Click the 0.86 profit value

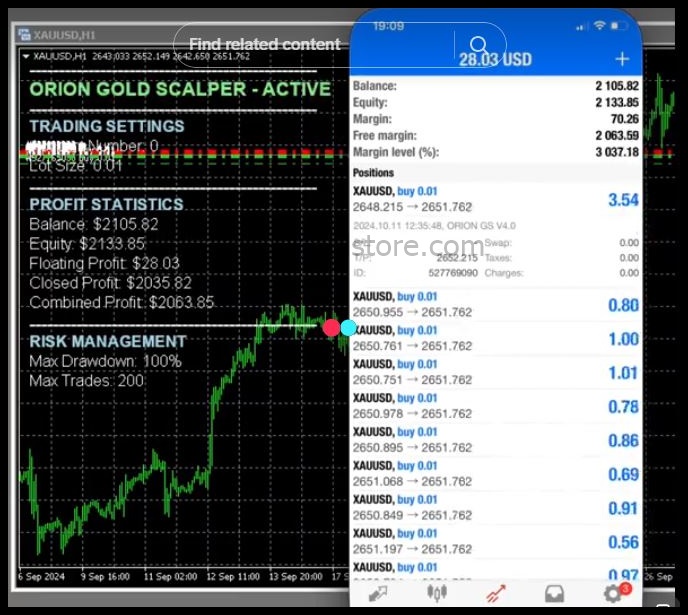click(x=623, y=441)
